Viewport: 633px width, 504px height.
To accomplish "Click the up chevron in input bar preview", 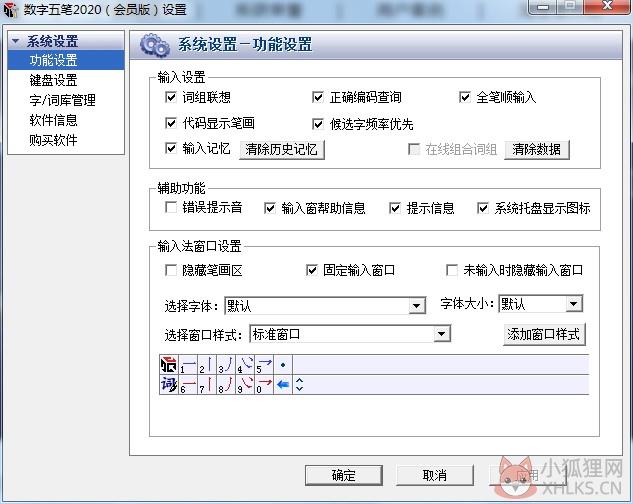I will 299,380.
